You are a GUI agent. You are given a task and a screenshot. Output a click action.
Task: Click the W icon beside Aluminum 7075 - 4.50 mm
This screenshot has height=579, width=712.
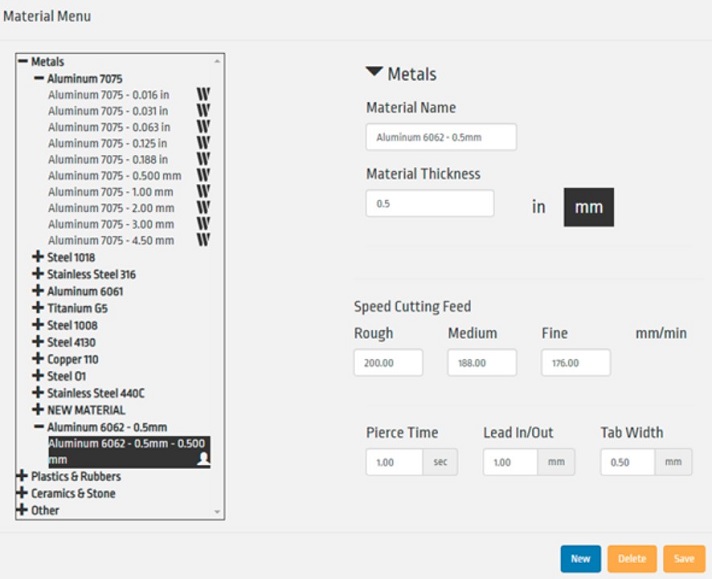[203, 240]
